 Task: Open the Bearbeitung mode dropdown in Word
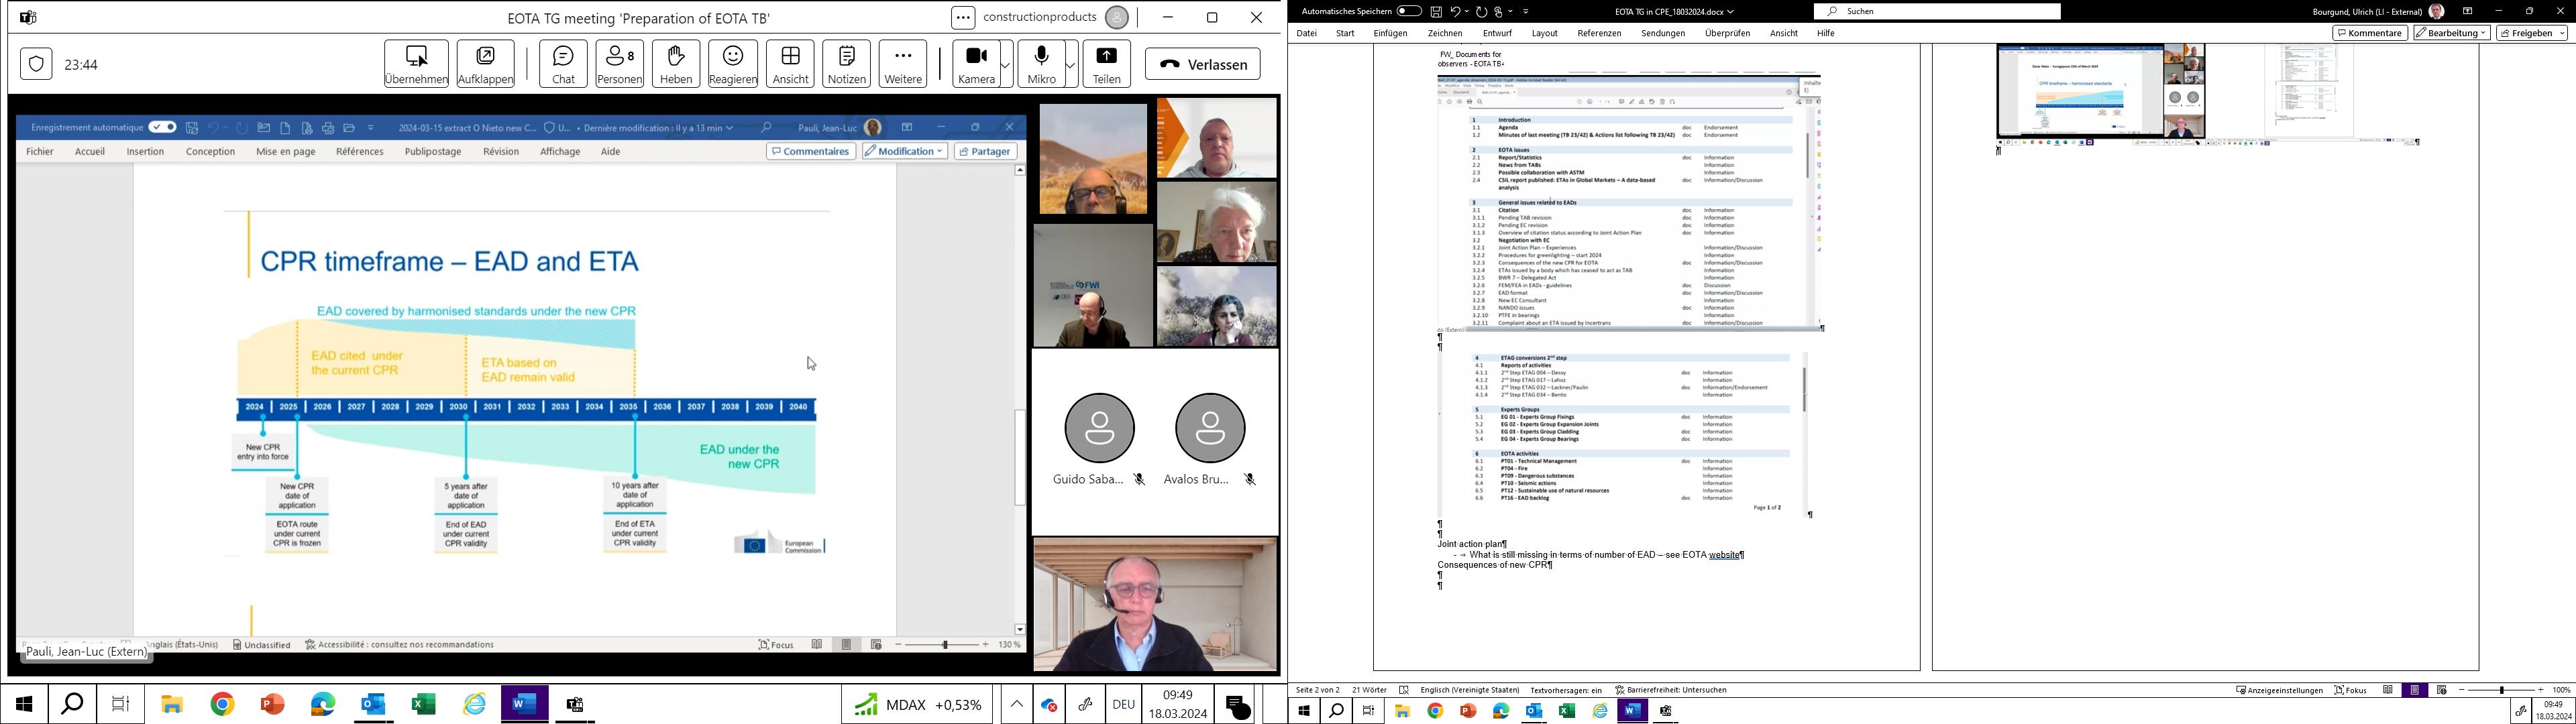click(x=2451, y=33)
